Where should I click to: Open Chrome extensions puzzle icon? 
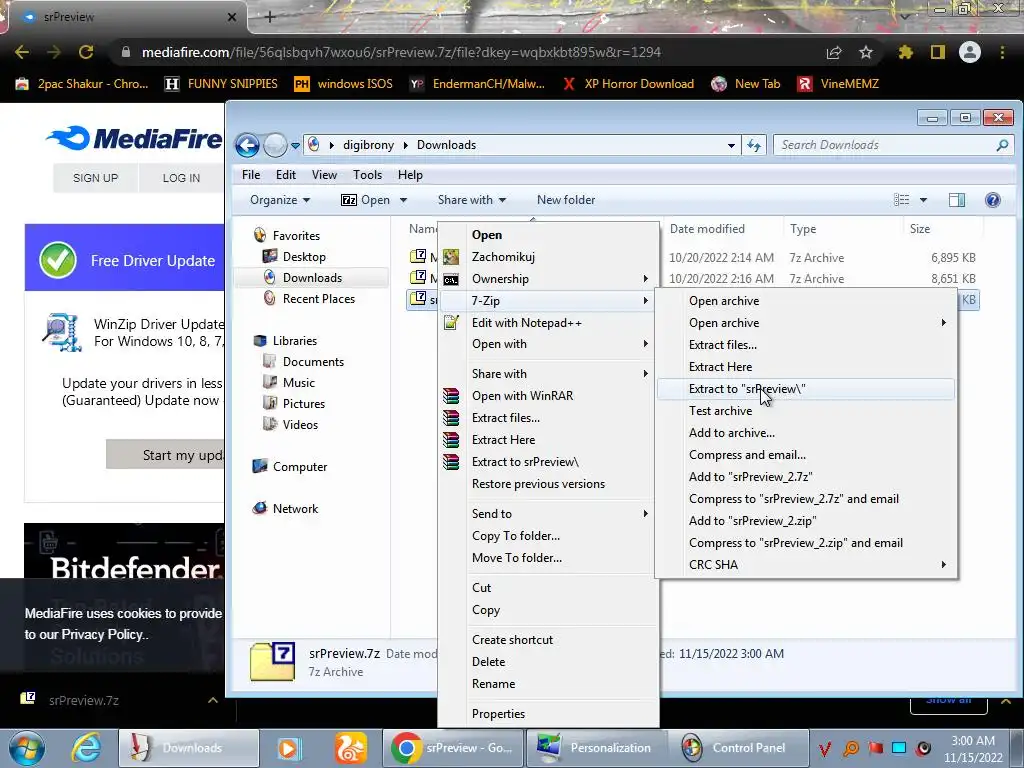click(x=905, y=52)
